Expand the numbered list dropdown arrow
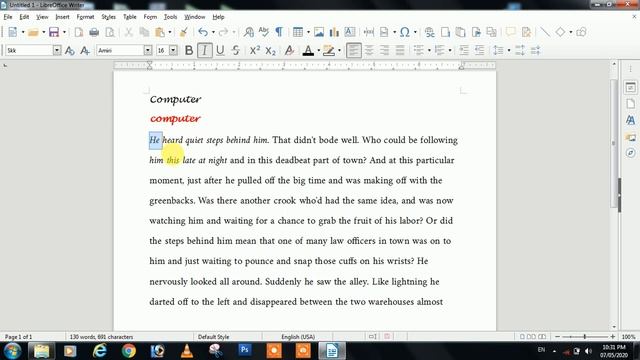Image resolution: width=640 pixels, height=360 pixels. (x=450, y=50)
